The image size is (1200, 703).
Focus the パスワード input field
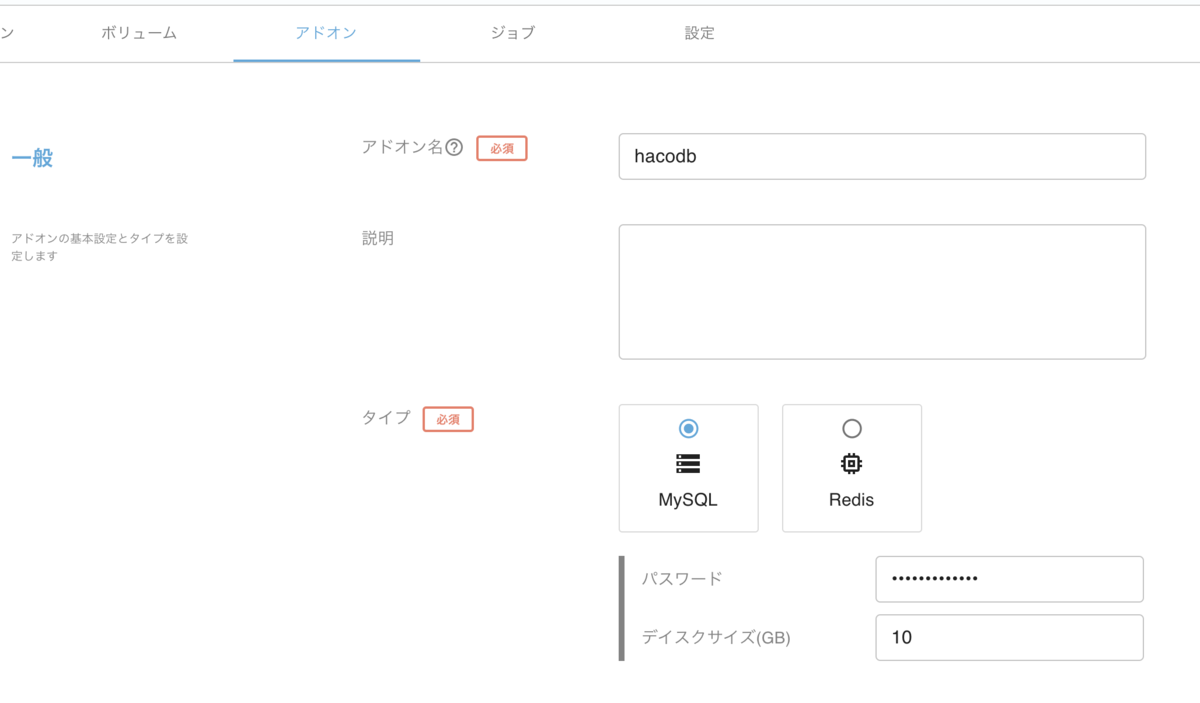1009,579
